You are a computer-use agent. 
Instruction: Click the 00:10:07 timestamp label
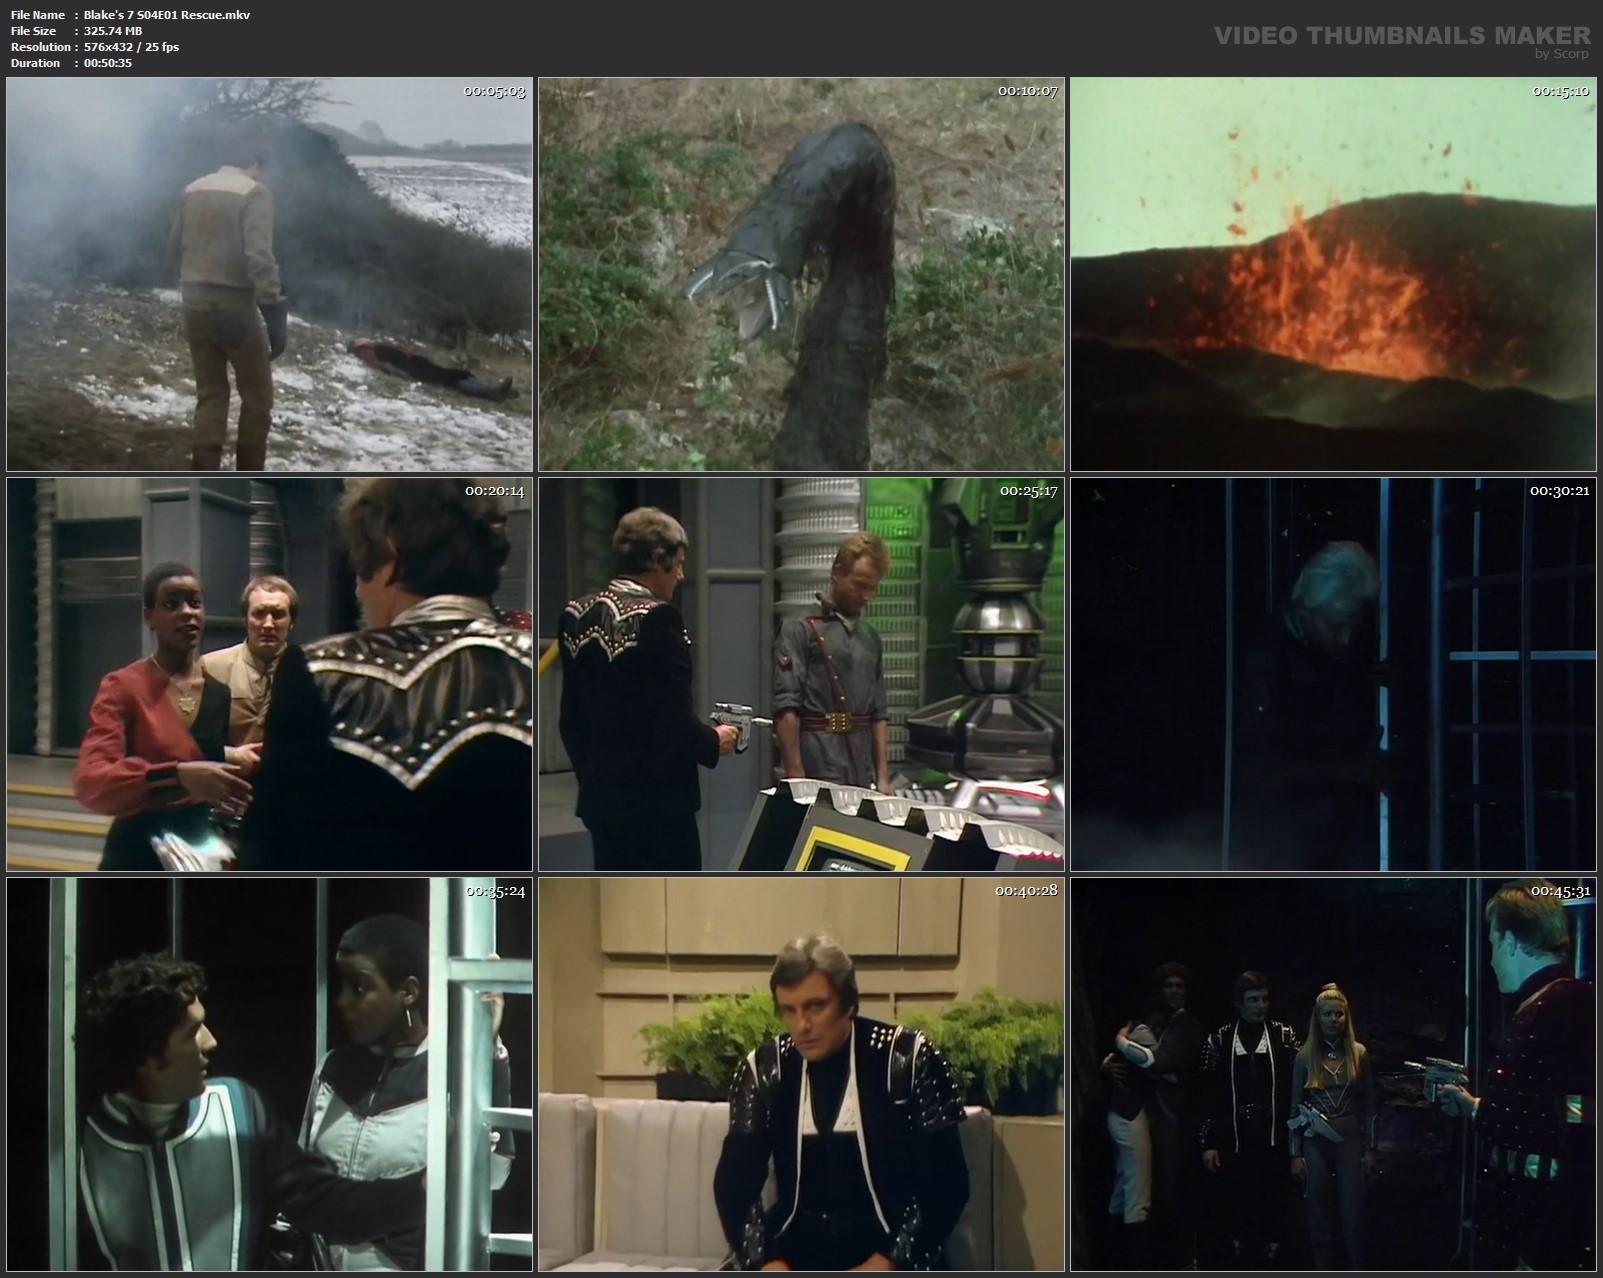pyautogui.click(x=1027, y=91)
